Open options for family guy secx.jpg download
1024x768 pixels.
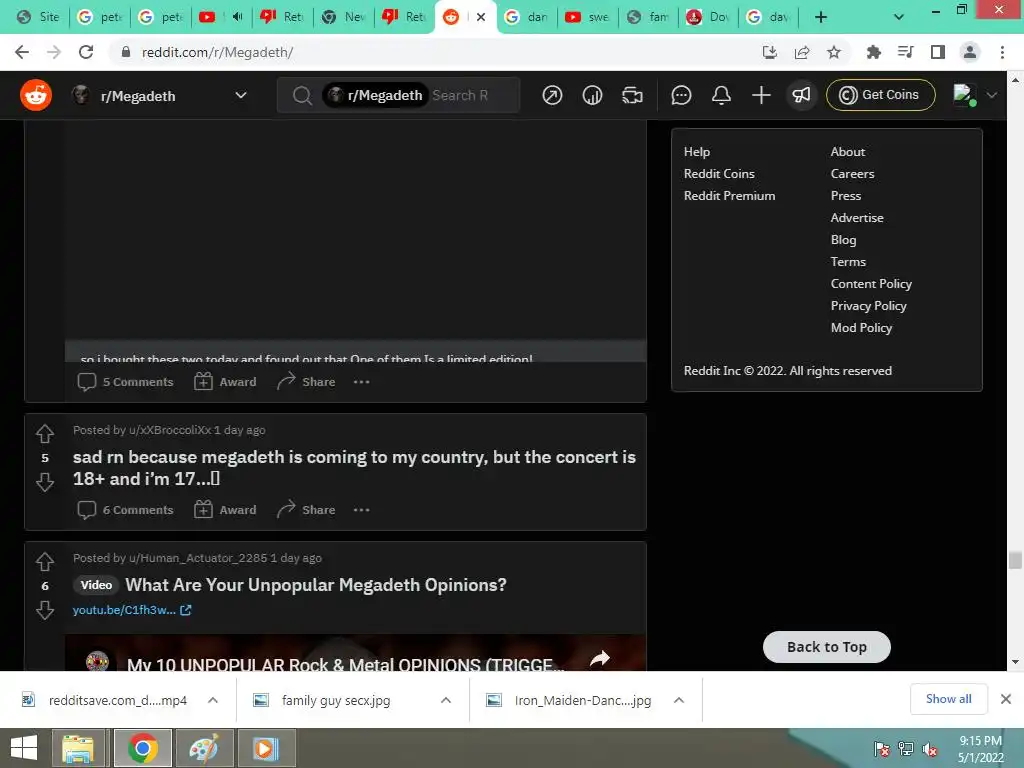coord(446,700)
